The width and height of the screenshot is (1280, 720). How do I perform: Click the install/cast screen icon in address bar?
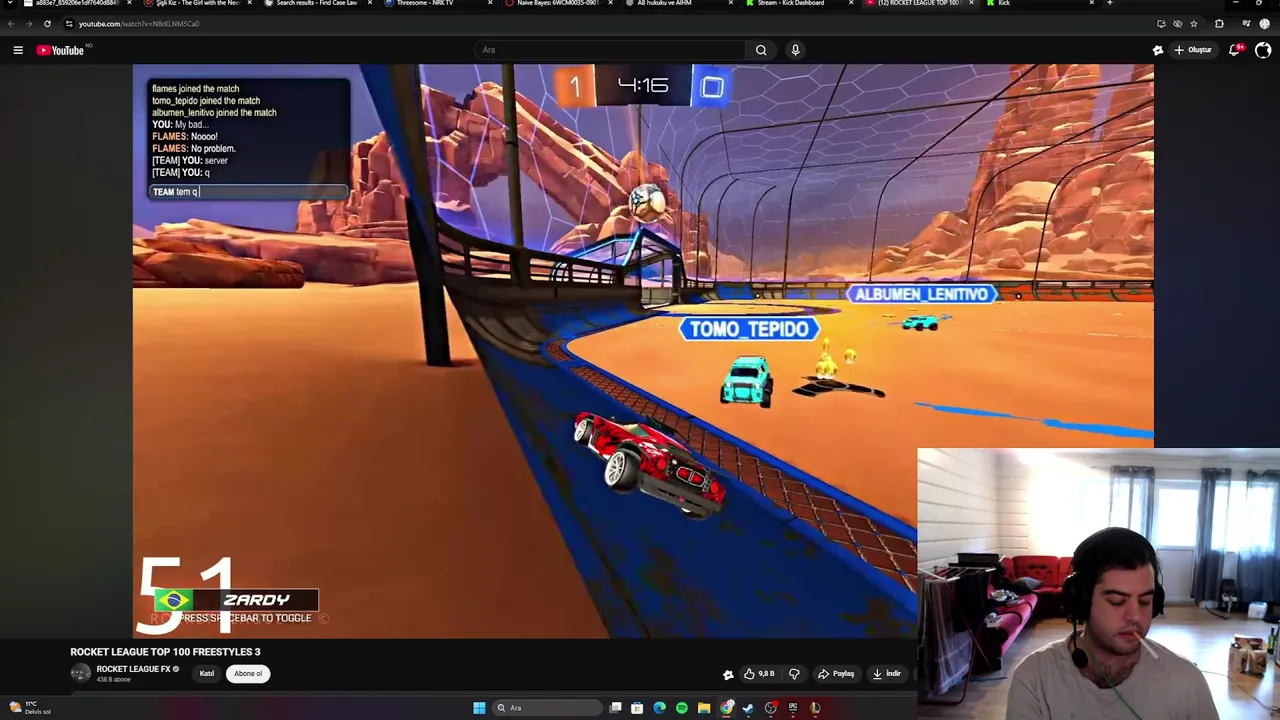coord(1161,23)
